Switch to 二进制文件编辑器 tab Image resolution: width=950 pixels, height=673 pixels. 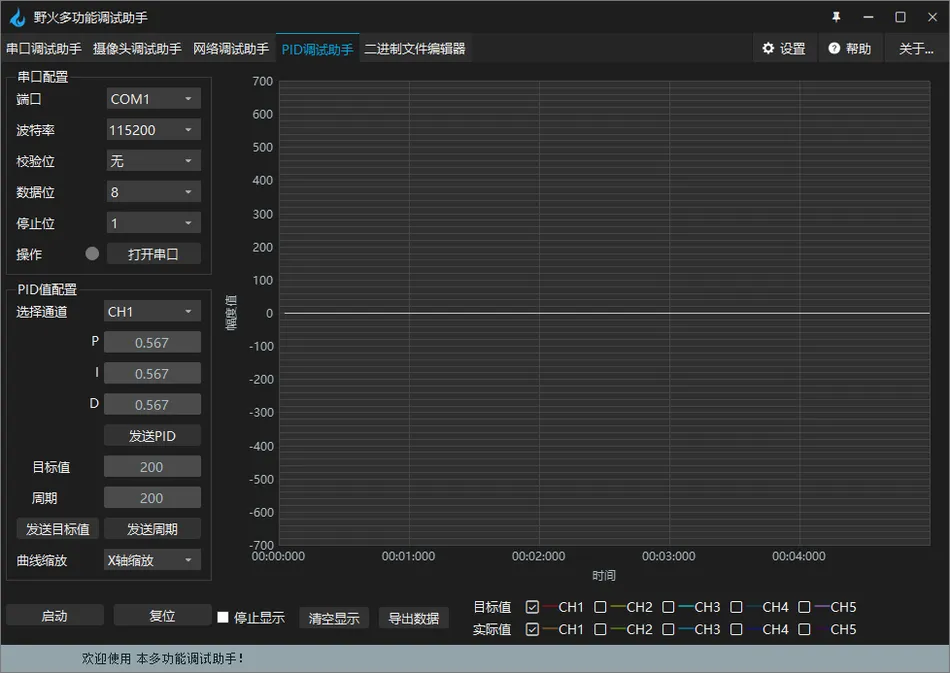tap(415, 48)
